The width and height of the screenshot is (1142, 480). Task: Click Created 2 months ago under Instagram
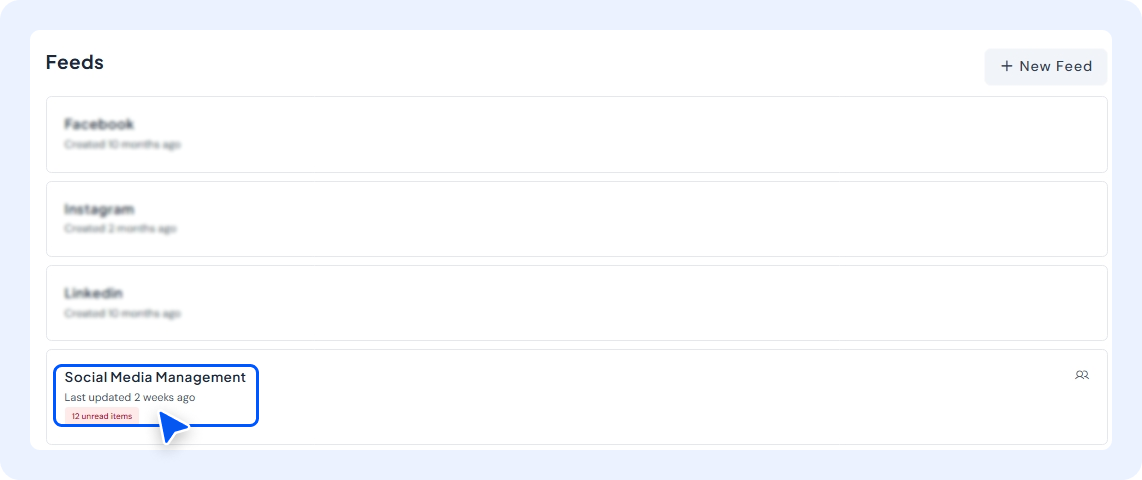coord(120,229)
